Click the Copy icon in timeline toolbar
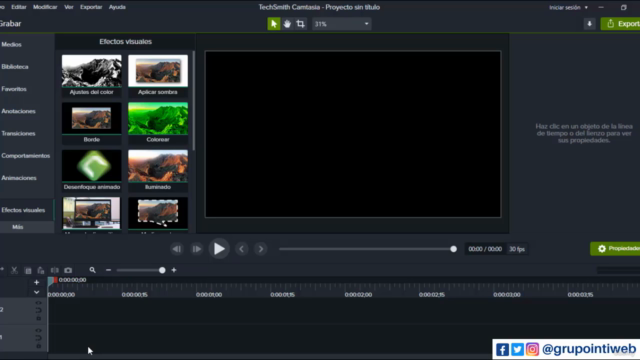Viewport: 640px width, 360px height. [28, 270]
